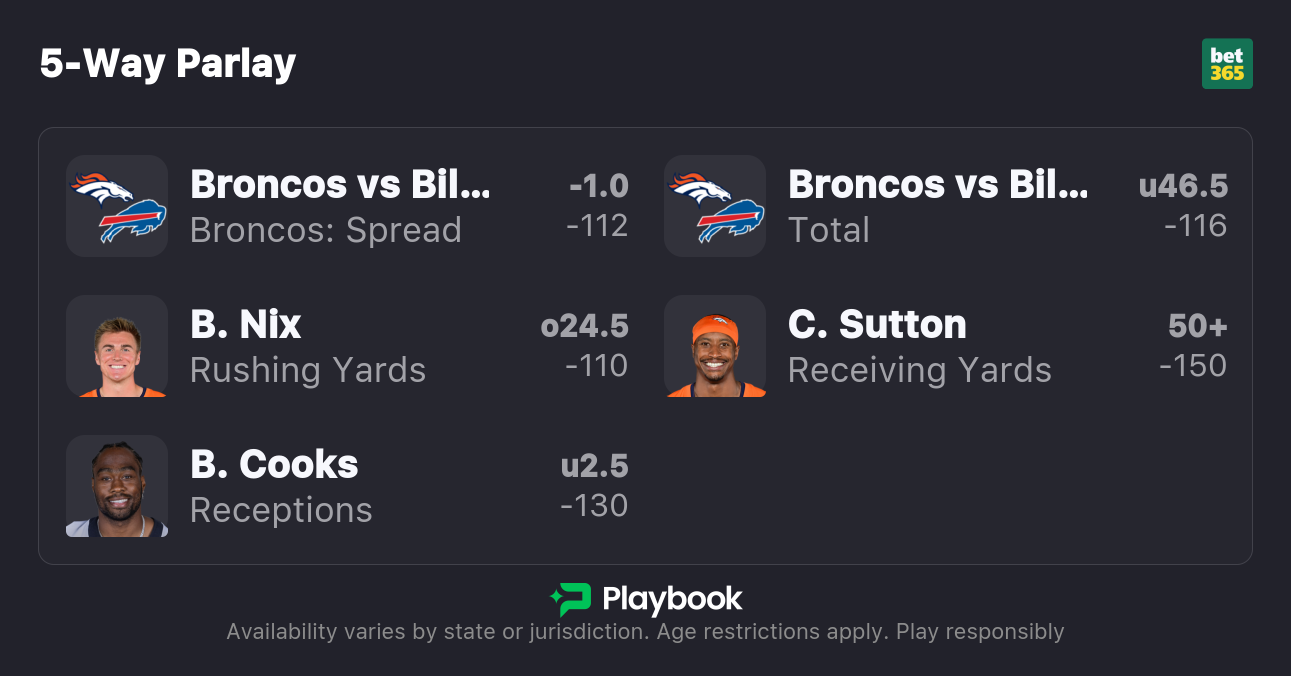Image resolution: width=1291 pixels, height=676 pixels.
Task: Click the Broncos vs Bills total team logos
Action: (715, 206)
